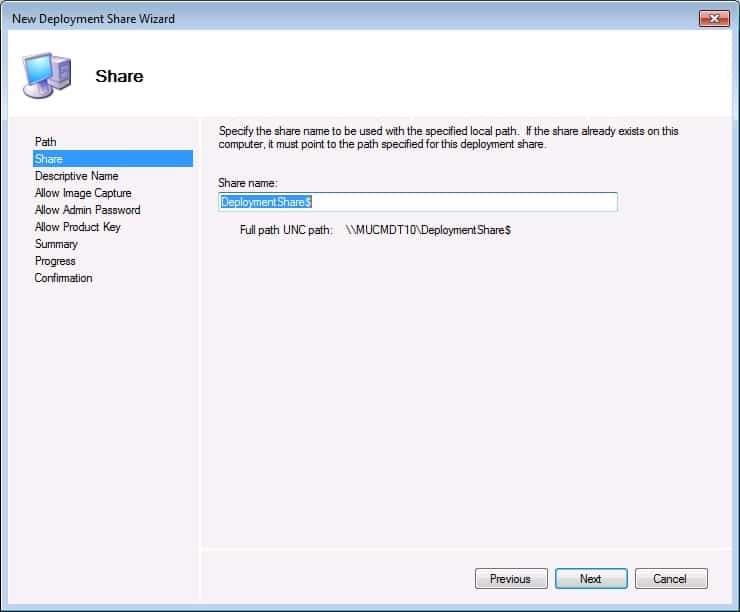
Task: Close the New Deployment Share Wizard window
Action: click(x=714, y=18)
